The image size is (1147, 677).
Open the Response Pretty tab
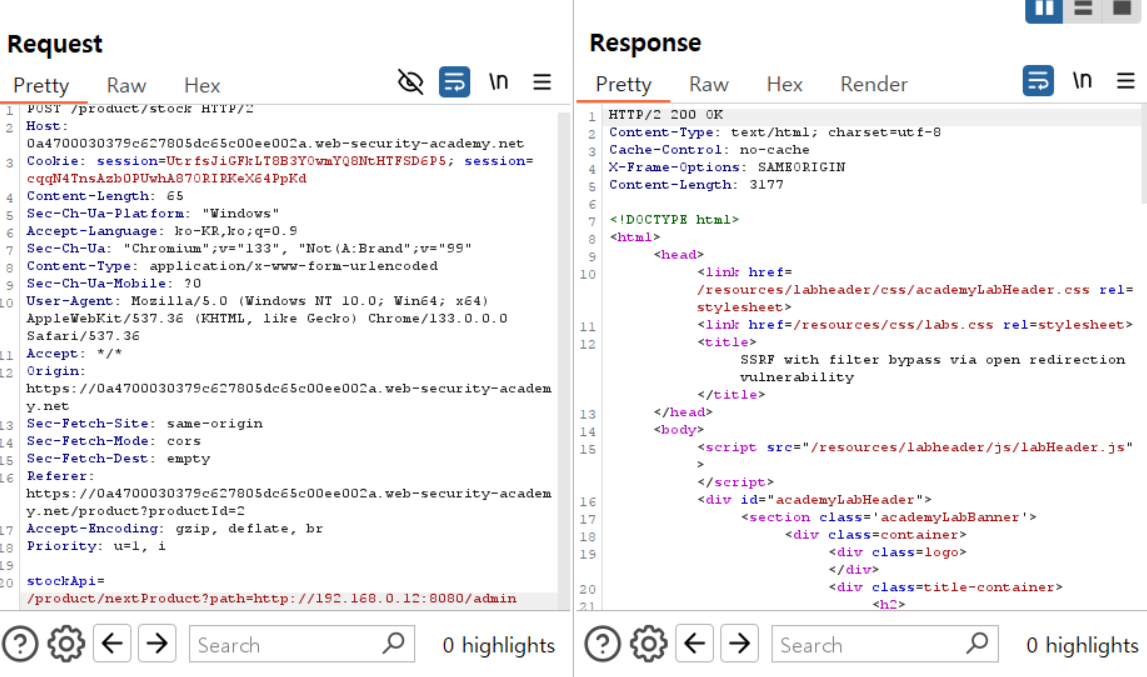click(623, 84)
